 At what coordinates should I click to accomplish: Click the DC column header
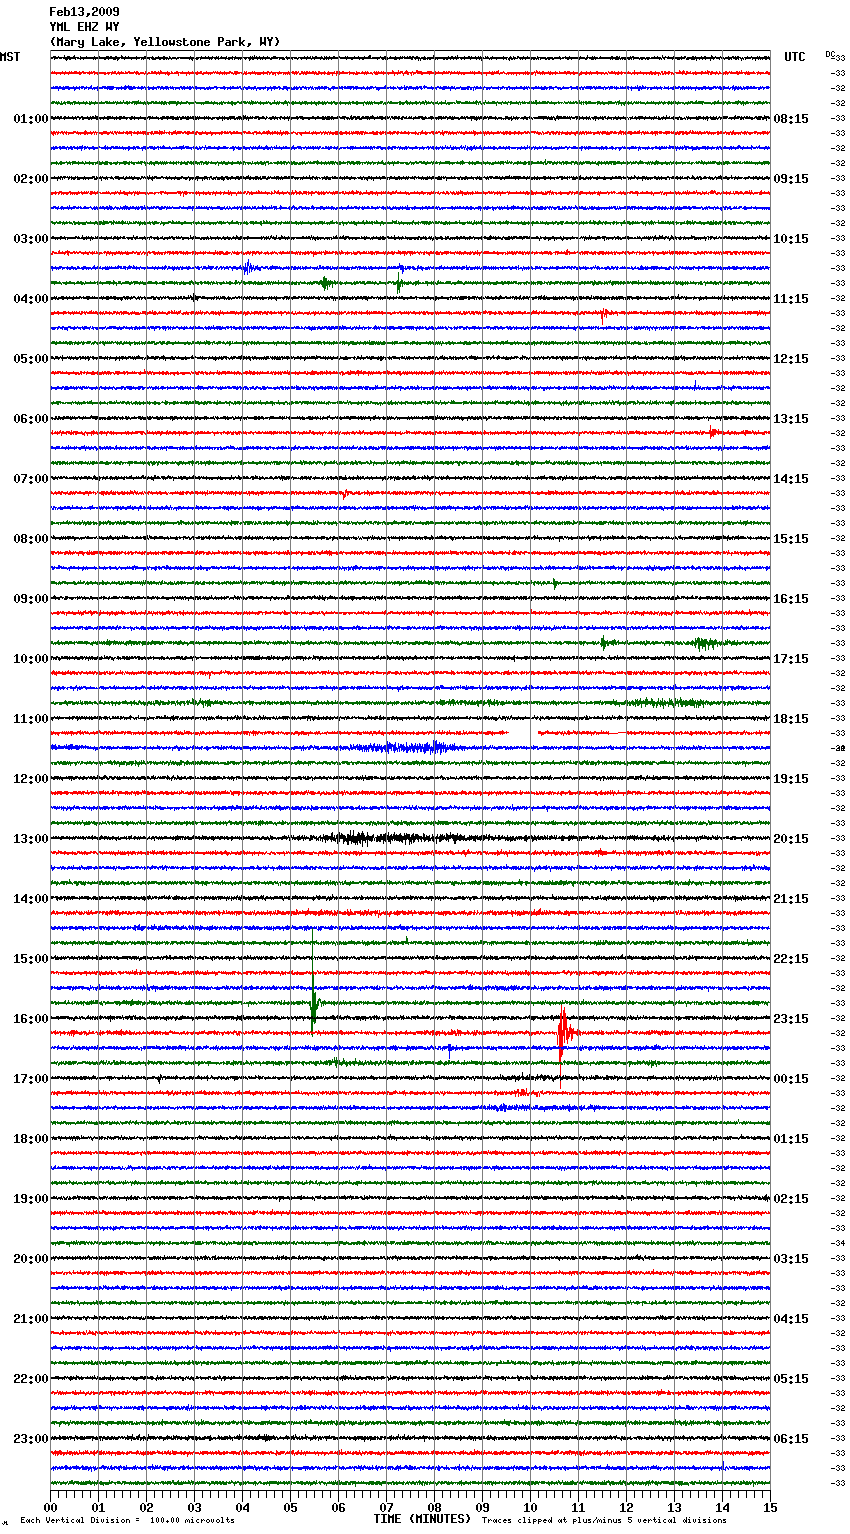point(830,54)
